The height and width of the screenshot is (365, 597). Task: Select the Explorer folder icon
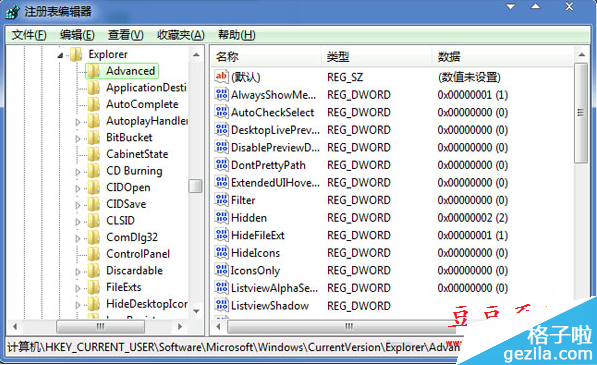76,54
